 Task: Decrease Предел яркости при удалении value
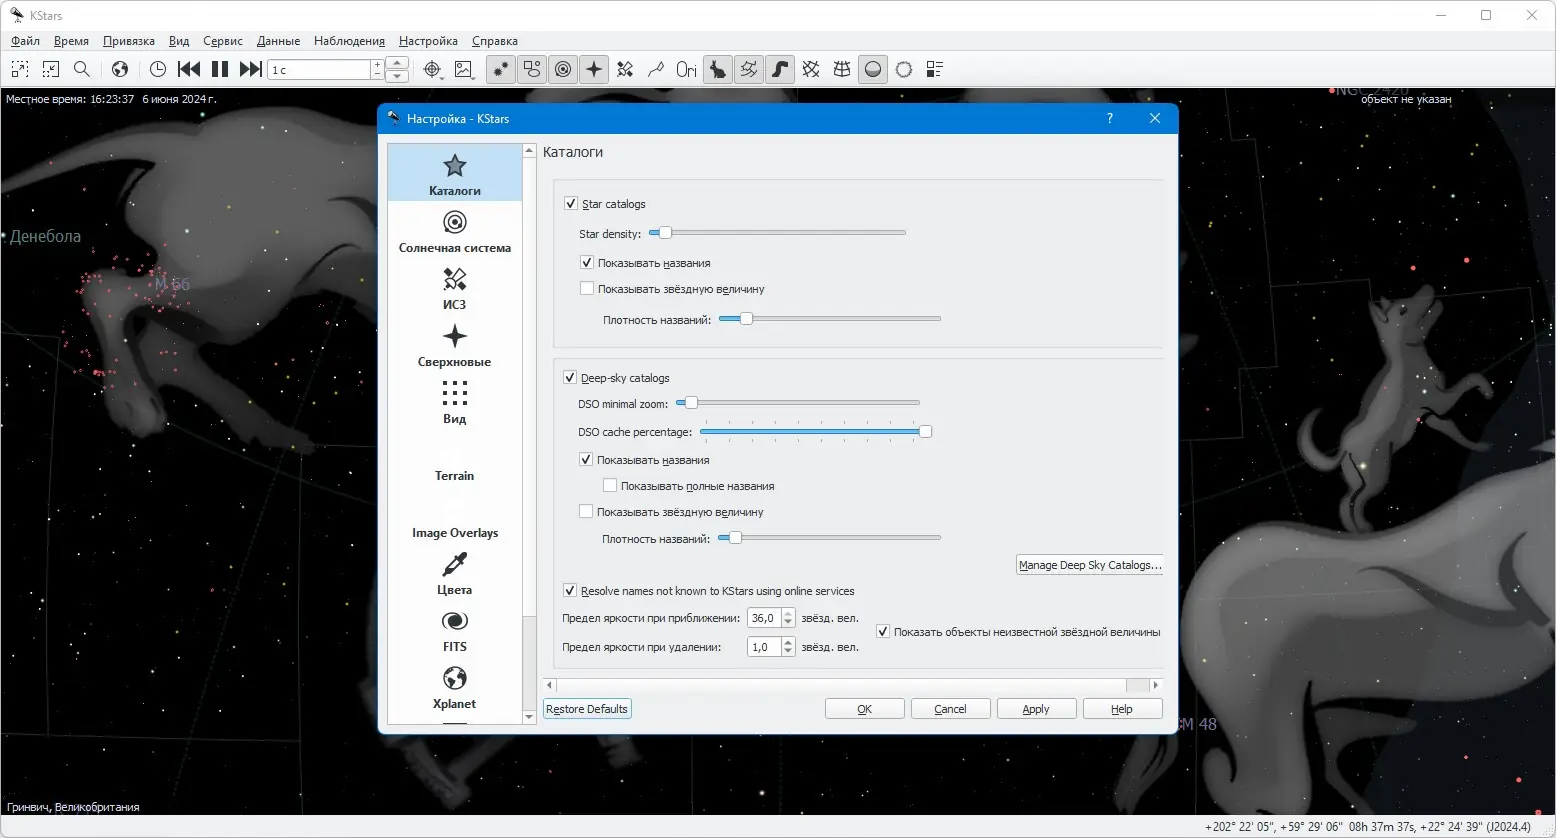(x=788, y=652)
